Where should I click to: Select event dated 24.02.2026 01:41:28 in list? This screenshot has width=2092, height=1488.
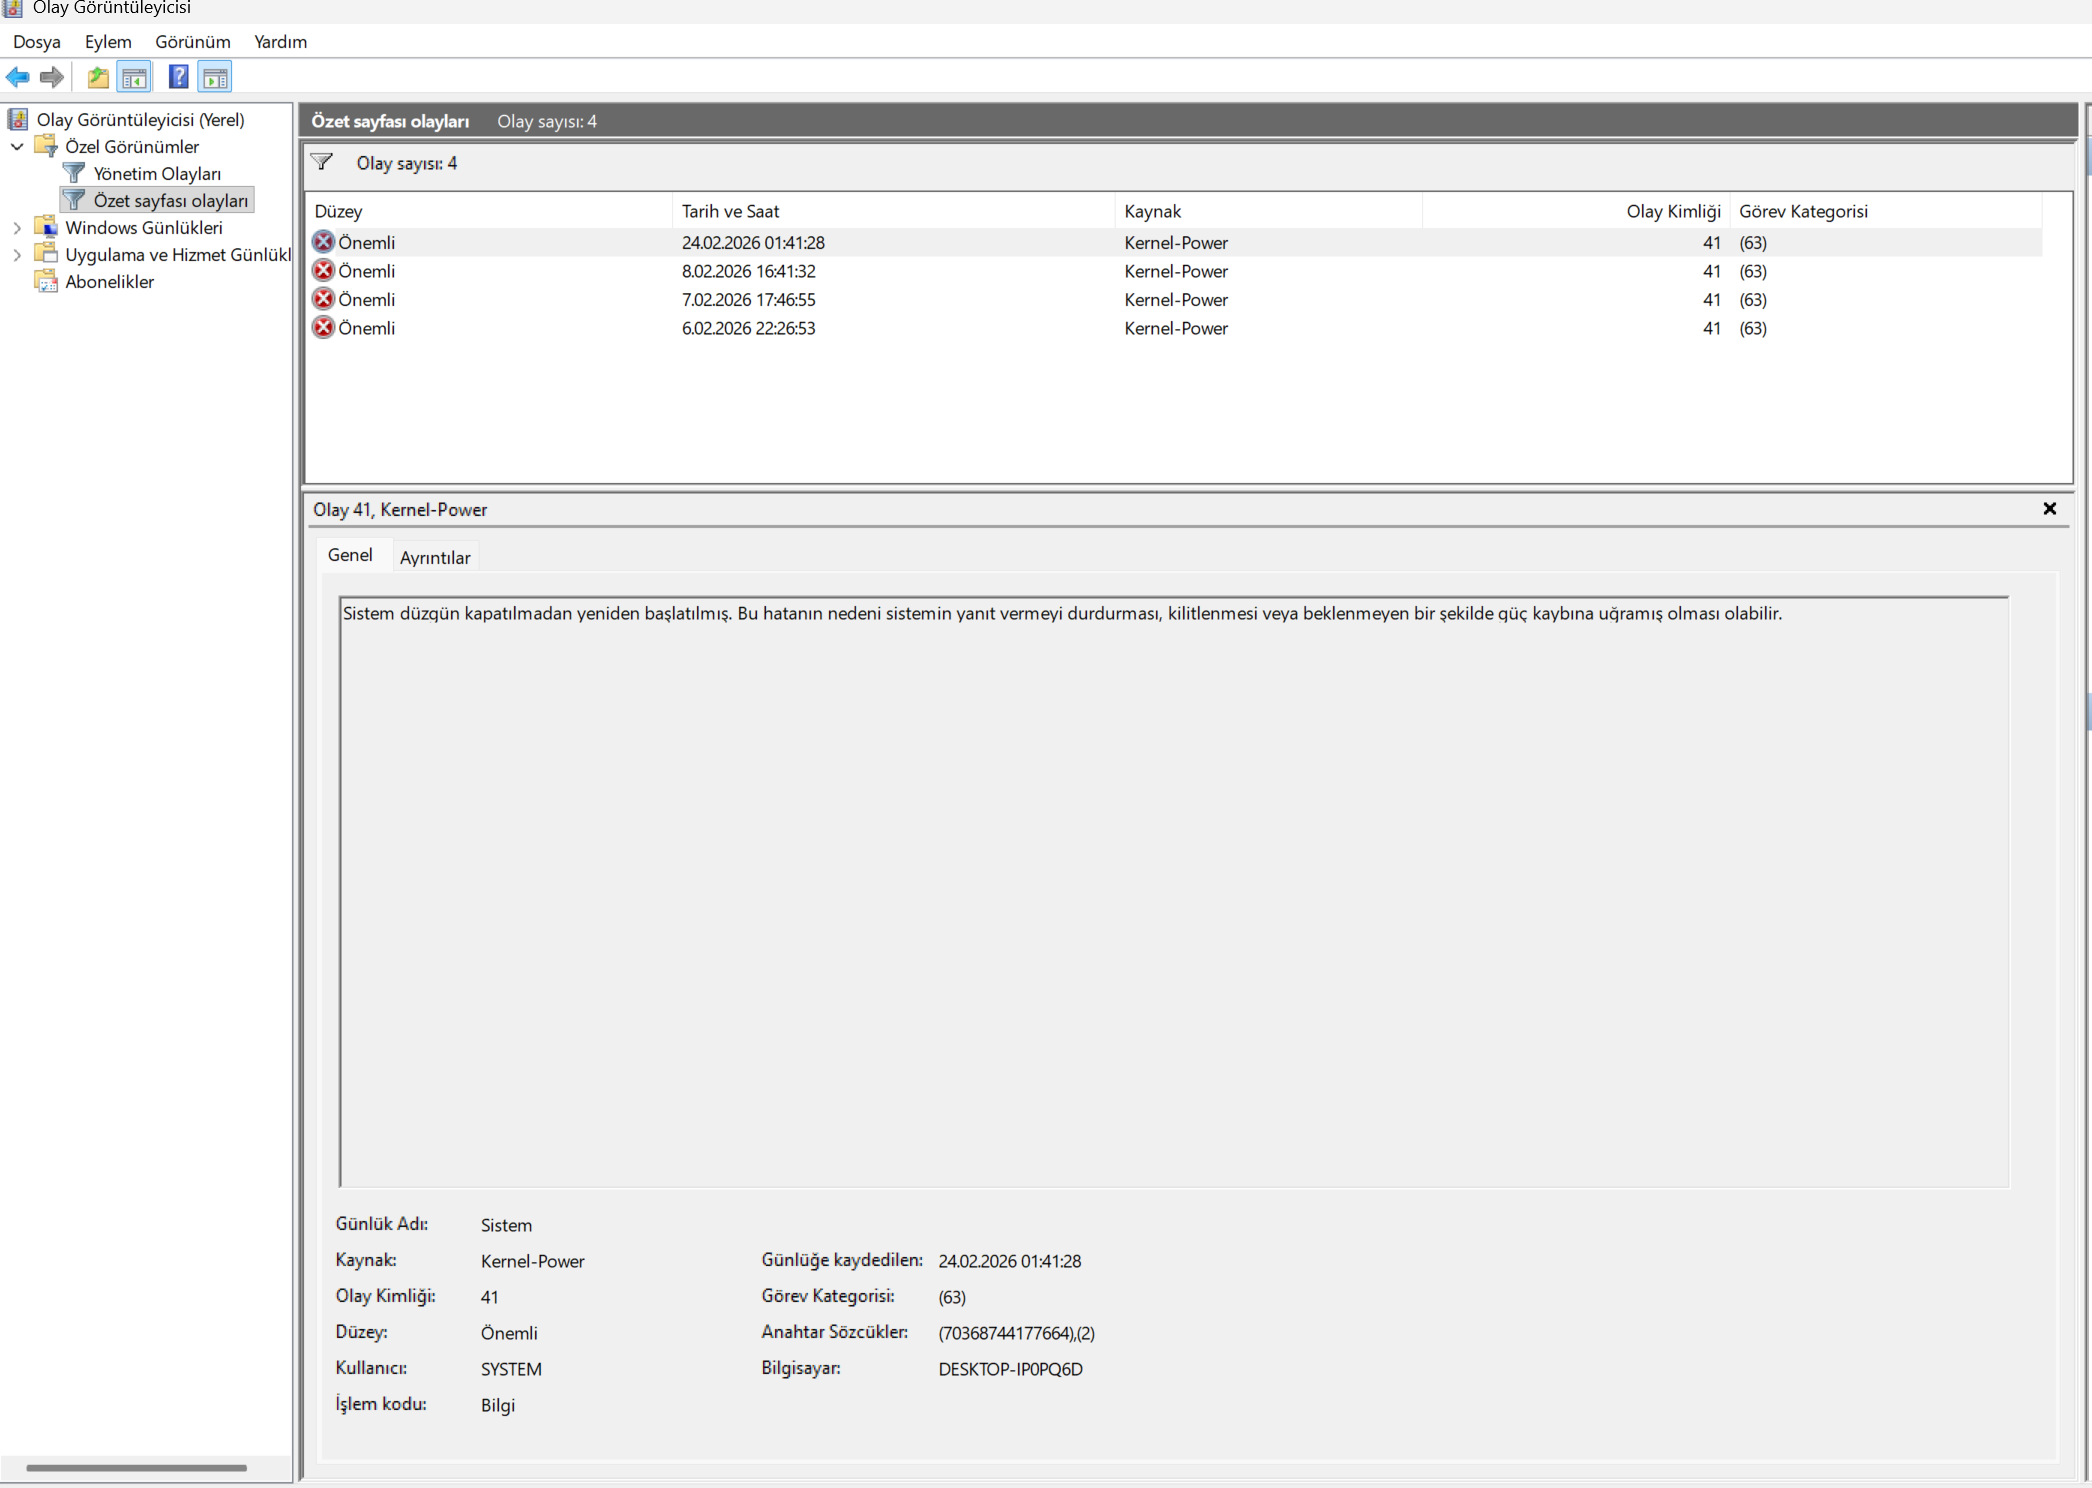click(x=1174, y=243)
